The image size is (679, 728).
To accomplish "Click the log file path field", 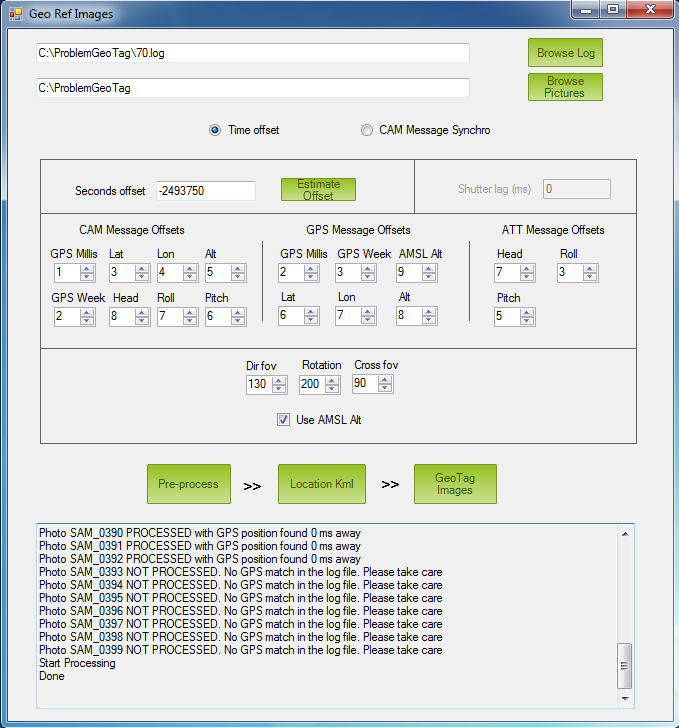I will 252,53.
